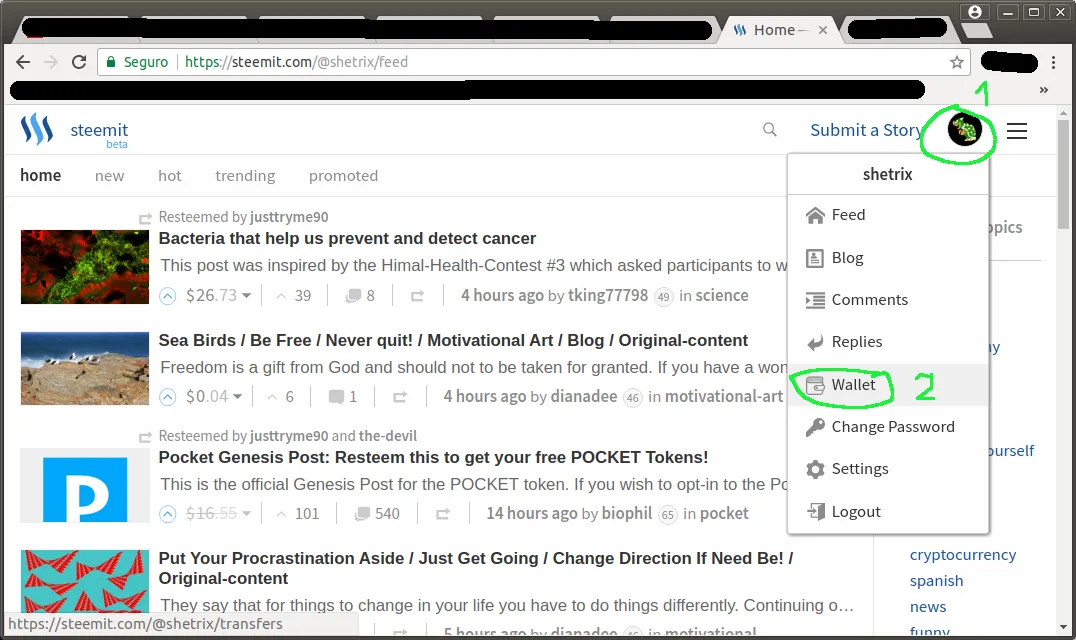Open comments on Pocket post (540)
Viewport: 1076px width, 640px height.
click(377, 514)
